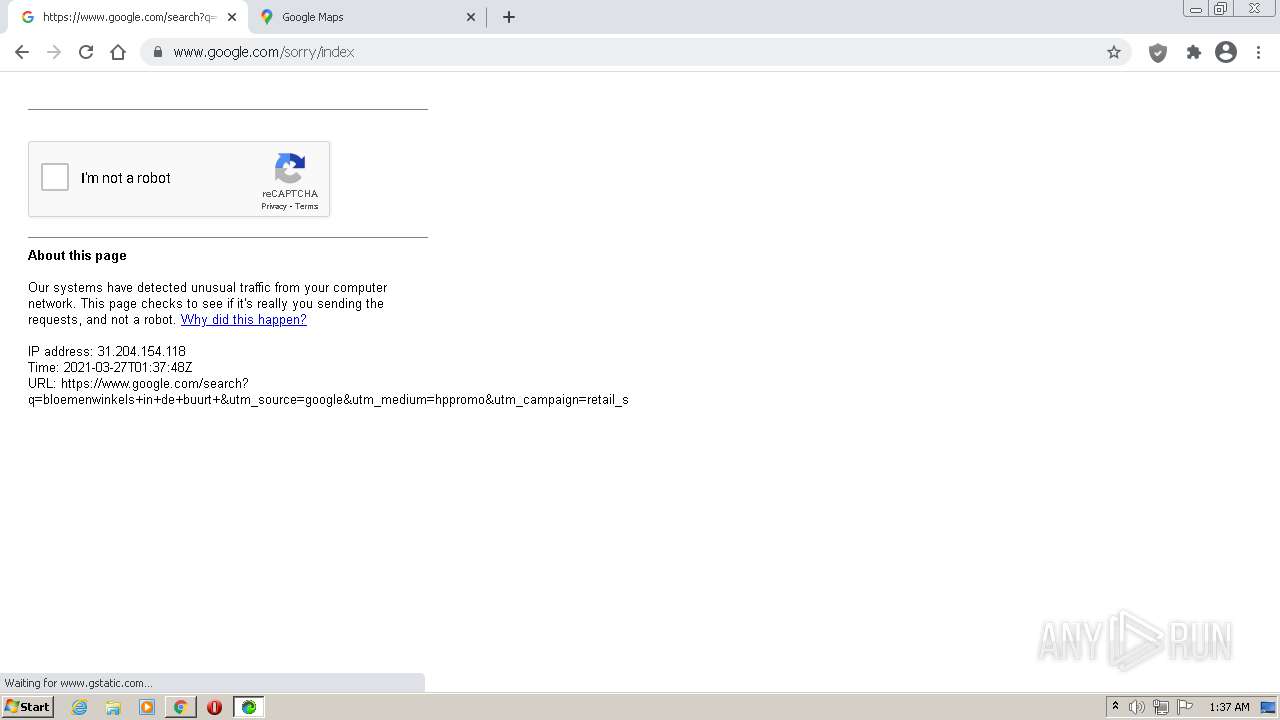The width and height of the screenshot is (1280, 720).
Task: Launch Internet Explorer from the taskbar
Action: pyautogui.click(x=80, y=707)
